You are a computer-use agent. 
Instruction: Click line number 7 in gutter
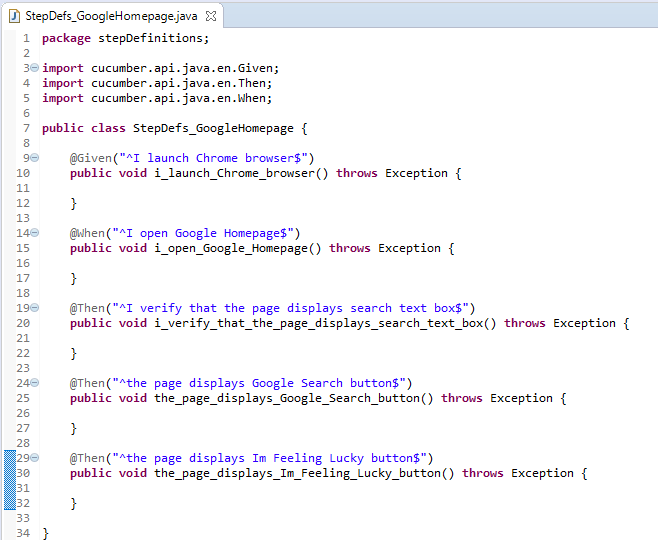26,128
